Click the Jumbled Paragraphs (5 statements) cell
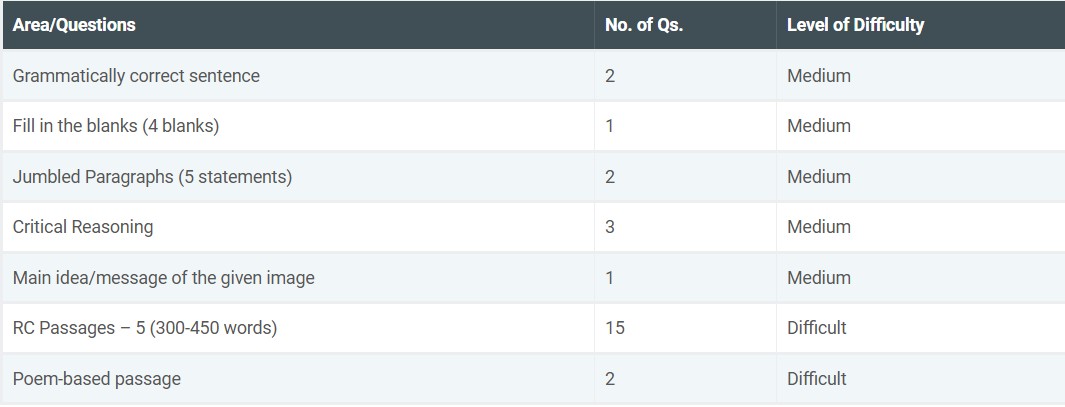The image size is (1065, 407). point(152,177)
